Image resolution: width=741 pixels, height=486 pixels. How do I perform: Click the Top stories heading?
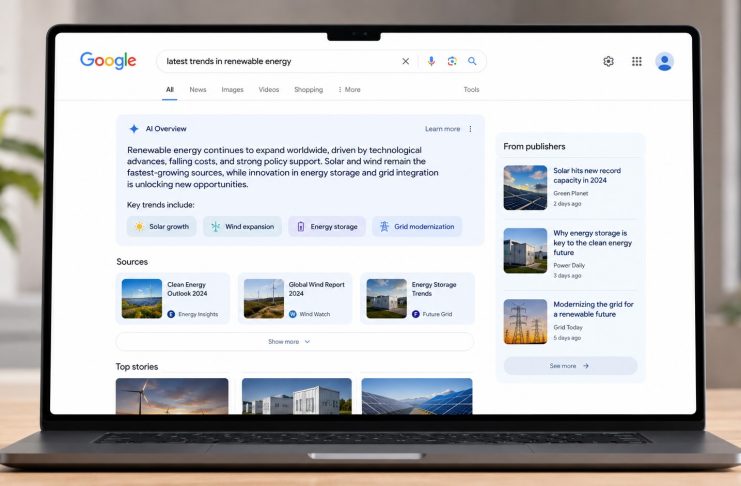[x=137, y=366]
